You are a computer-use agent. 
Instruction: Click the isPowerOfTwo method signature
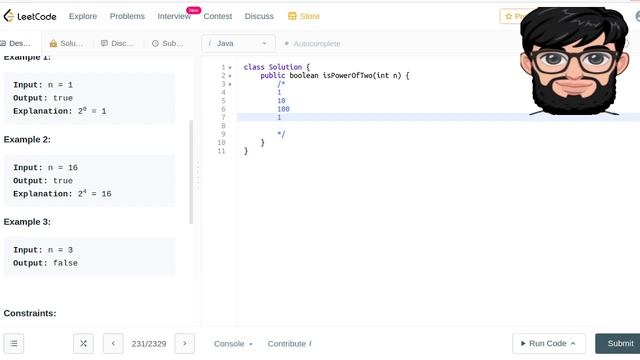[335, 76]
